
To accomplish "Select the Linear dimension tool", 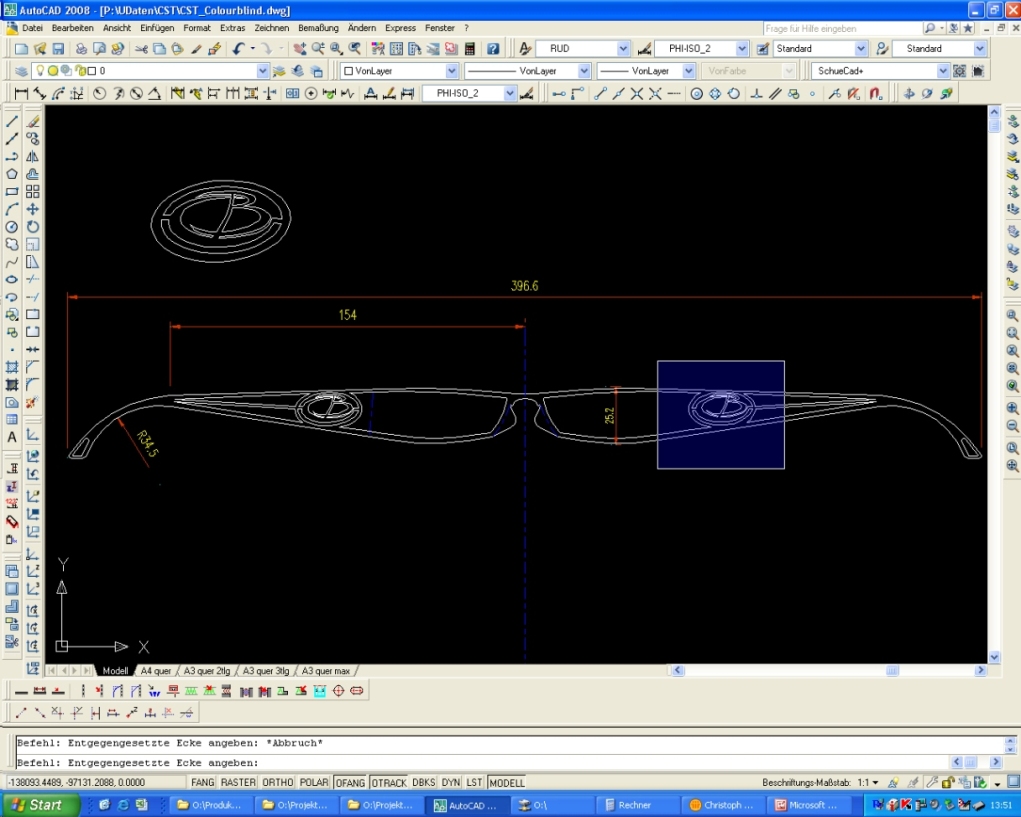I will tap(21, 94).
